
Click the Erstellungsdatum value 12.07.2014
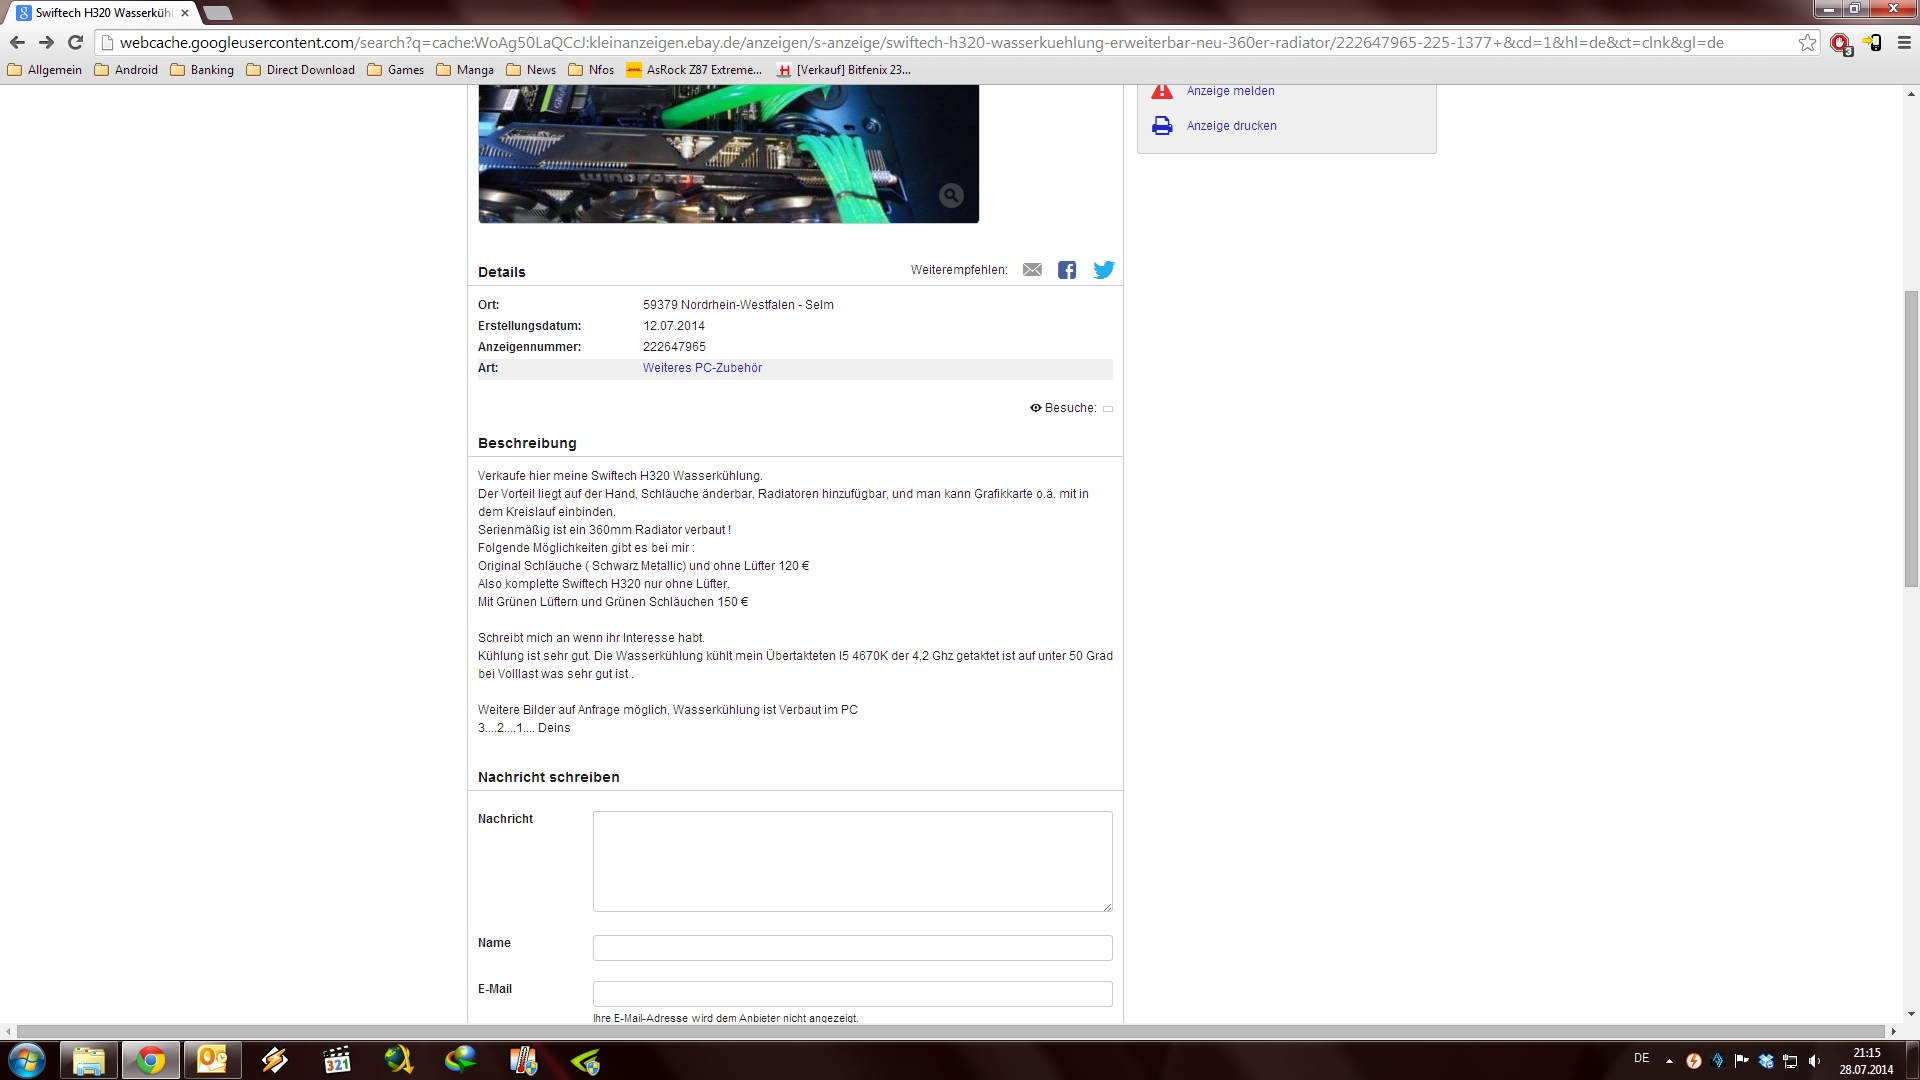[674, 326]
